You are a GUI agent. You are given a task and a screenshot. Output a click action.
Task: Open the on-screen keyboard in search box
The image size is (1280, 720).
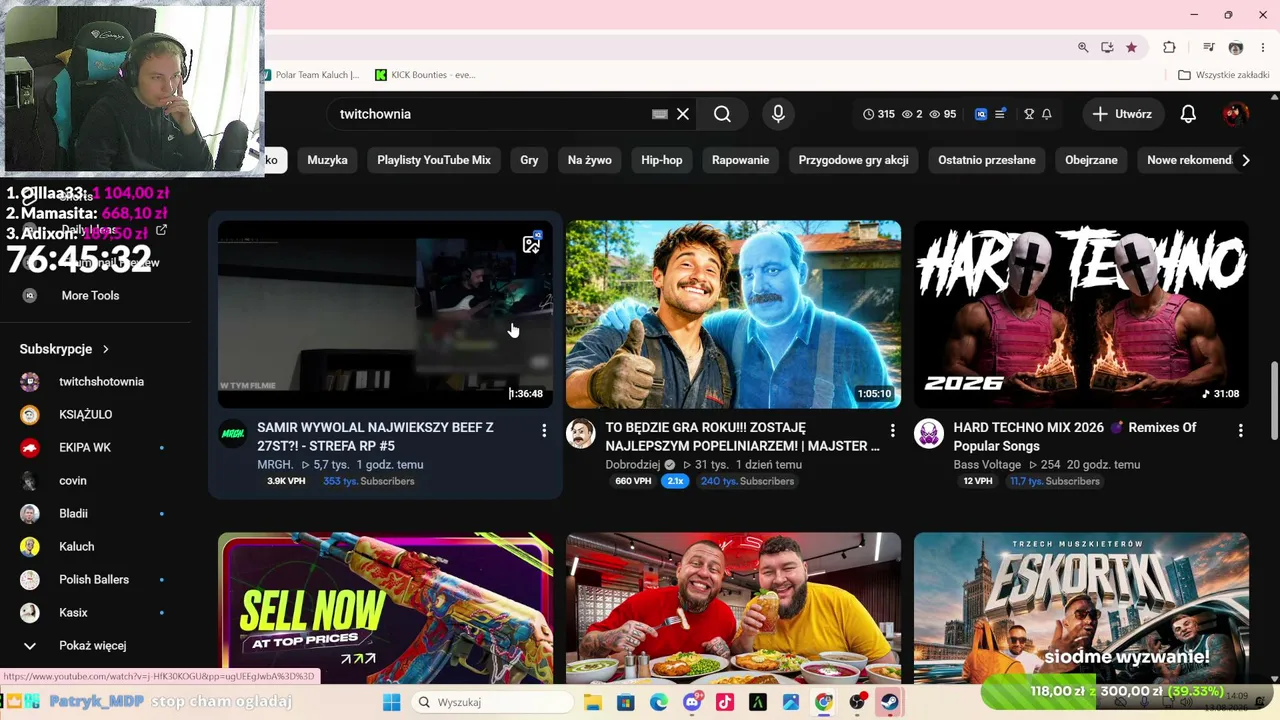point(659,114)
